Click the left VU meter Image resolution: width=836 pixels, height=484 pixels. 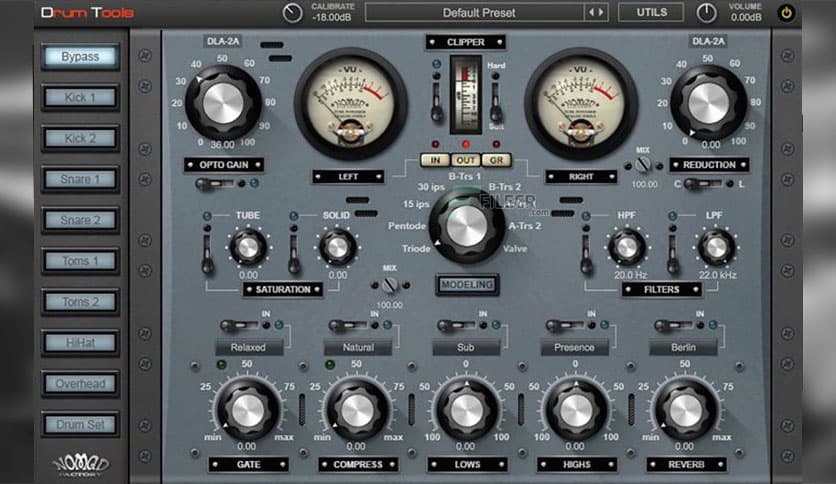350,103
